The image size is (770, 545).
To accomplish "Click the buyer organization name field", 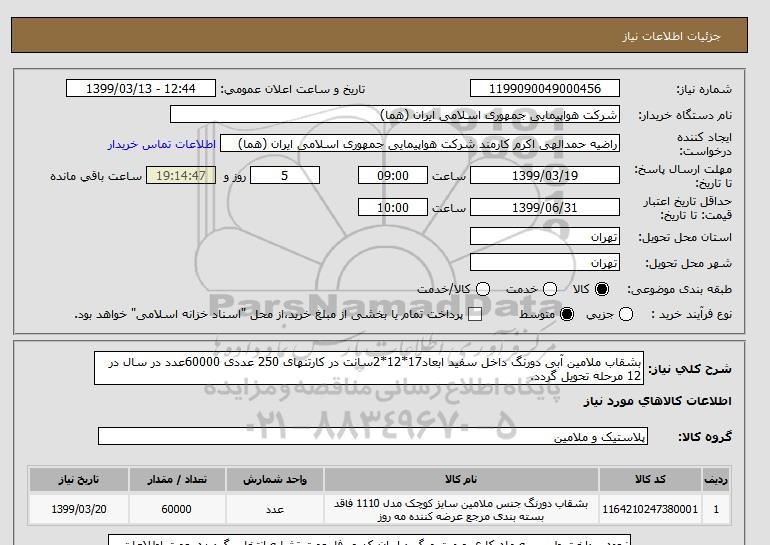I will coord(394,114).
